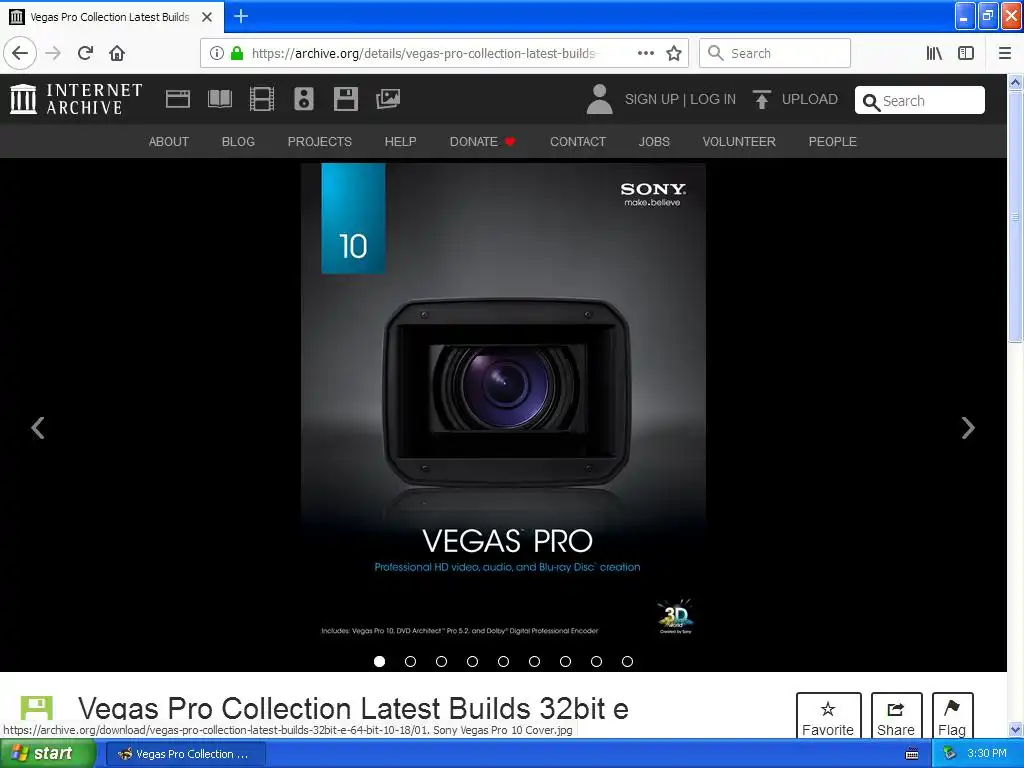The image size is (1024, 768).
Task: Toggle the browser sidebar view
Action: (x=966, y=53)
